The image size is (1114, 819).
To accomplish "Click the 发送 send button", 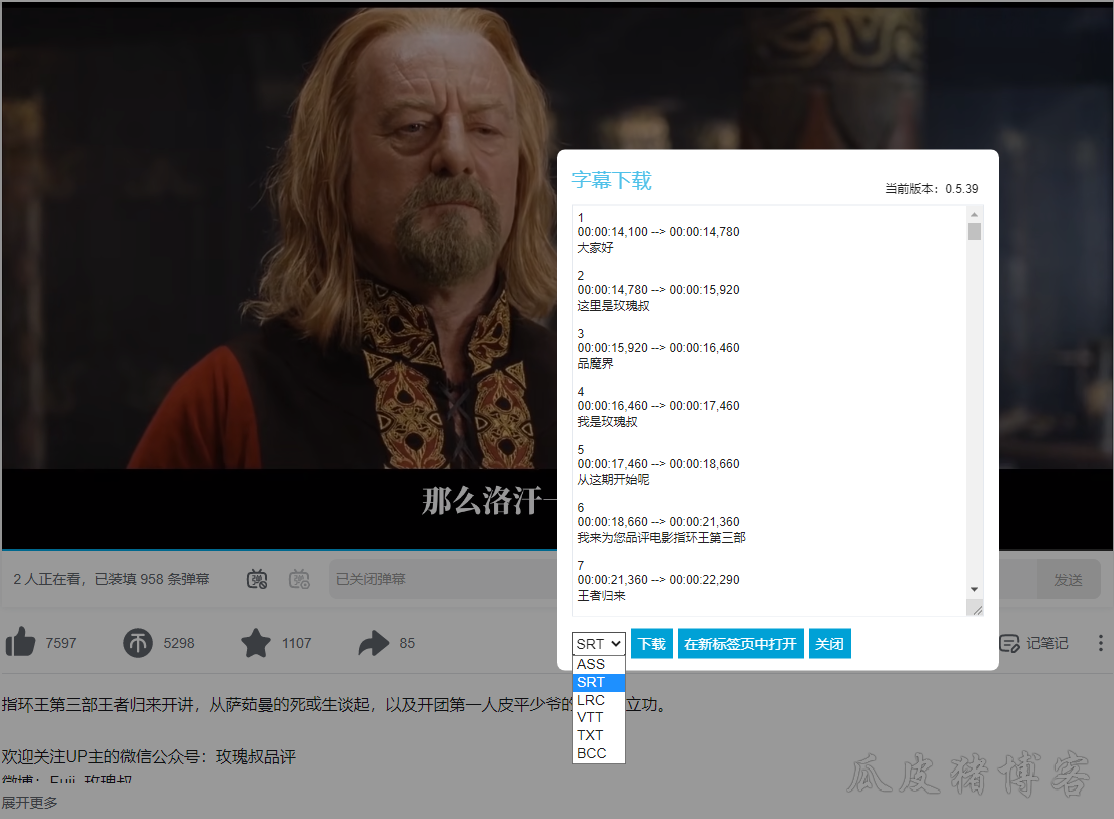I will tap(1069, 579).
